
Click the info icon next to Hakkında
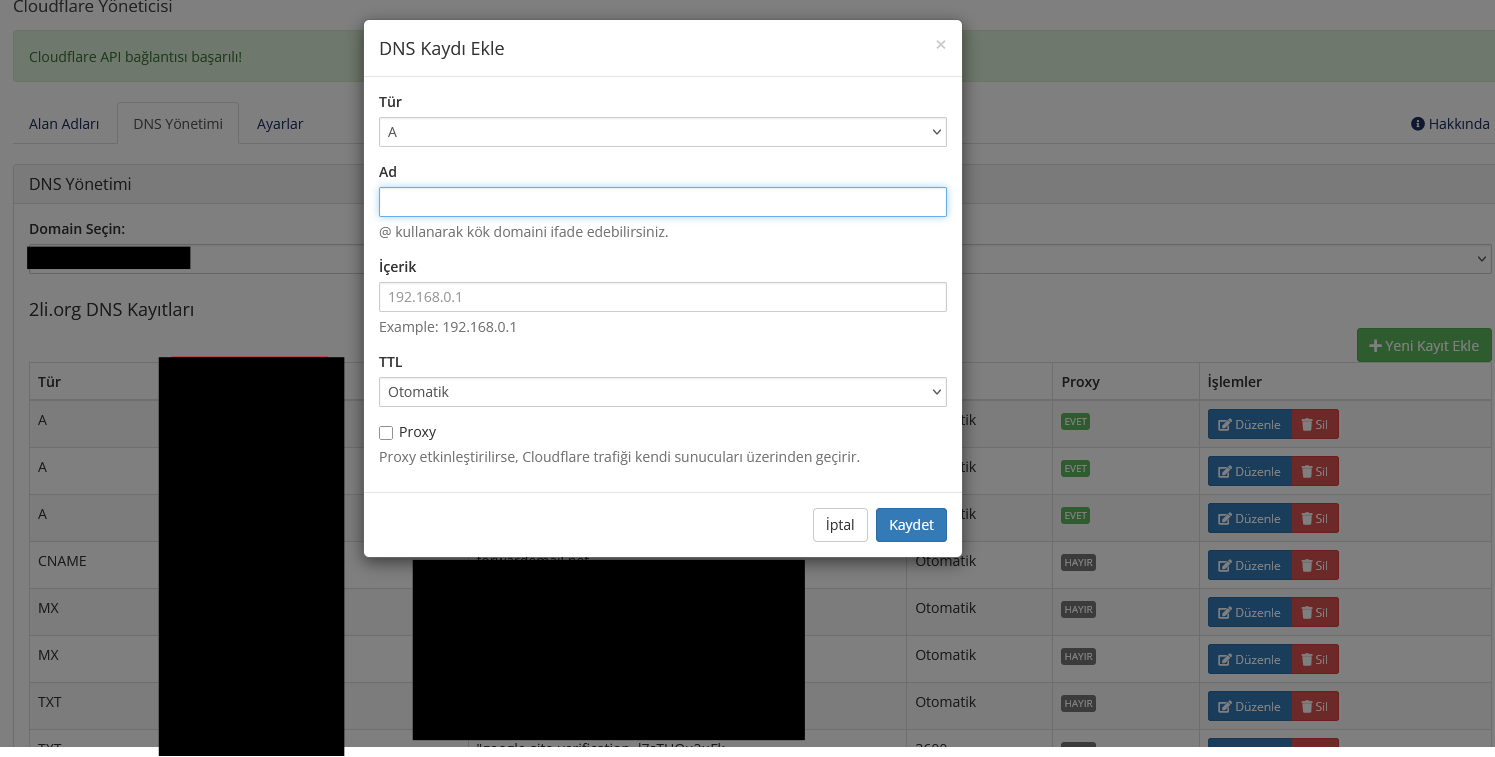pyautogui.click(x=1417, y=123)
